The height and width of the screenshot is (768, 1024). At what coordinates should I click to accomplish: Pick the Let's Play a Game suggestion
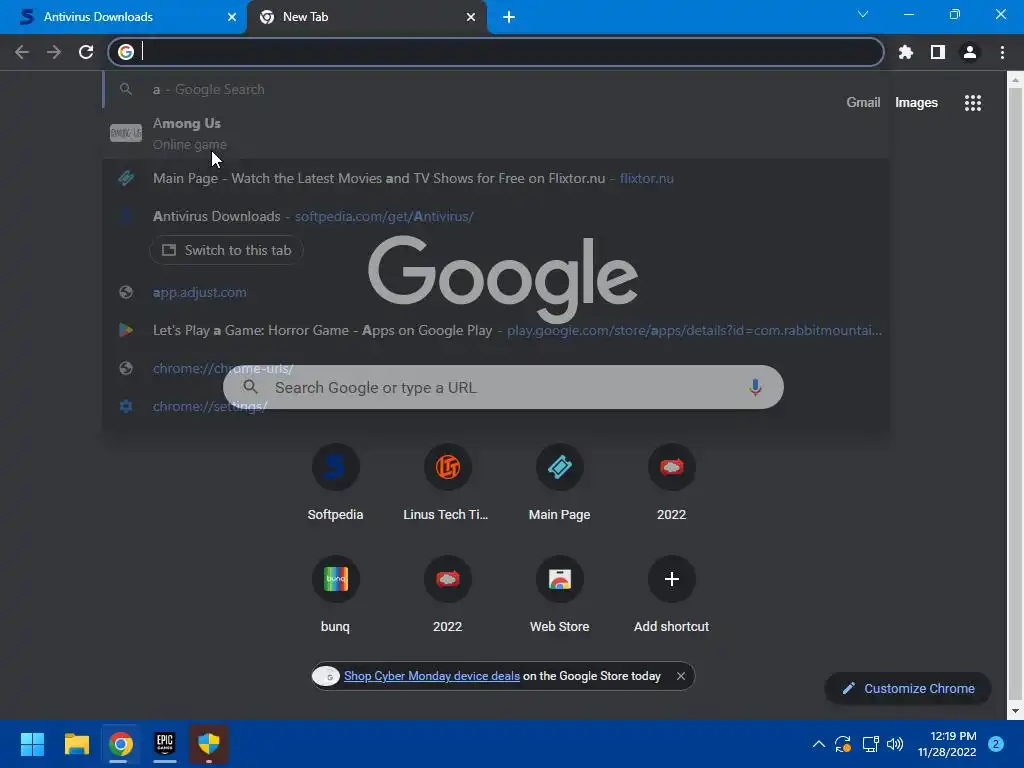click(496, 330)
